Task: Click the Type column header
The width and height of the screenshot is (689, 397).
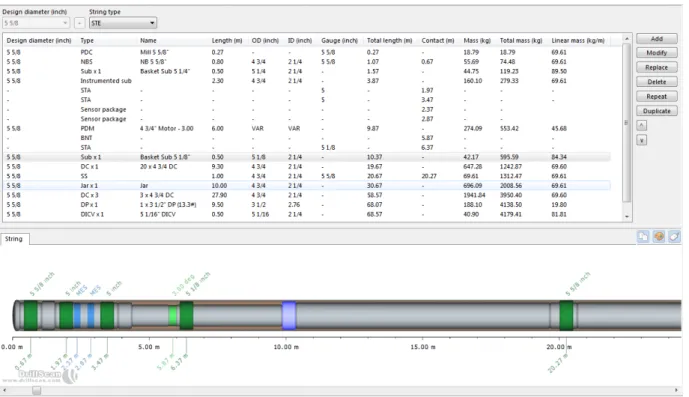Action: click(87, 40)
